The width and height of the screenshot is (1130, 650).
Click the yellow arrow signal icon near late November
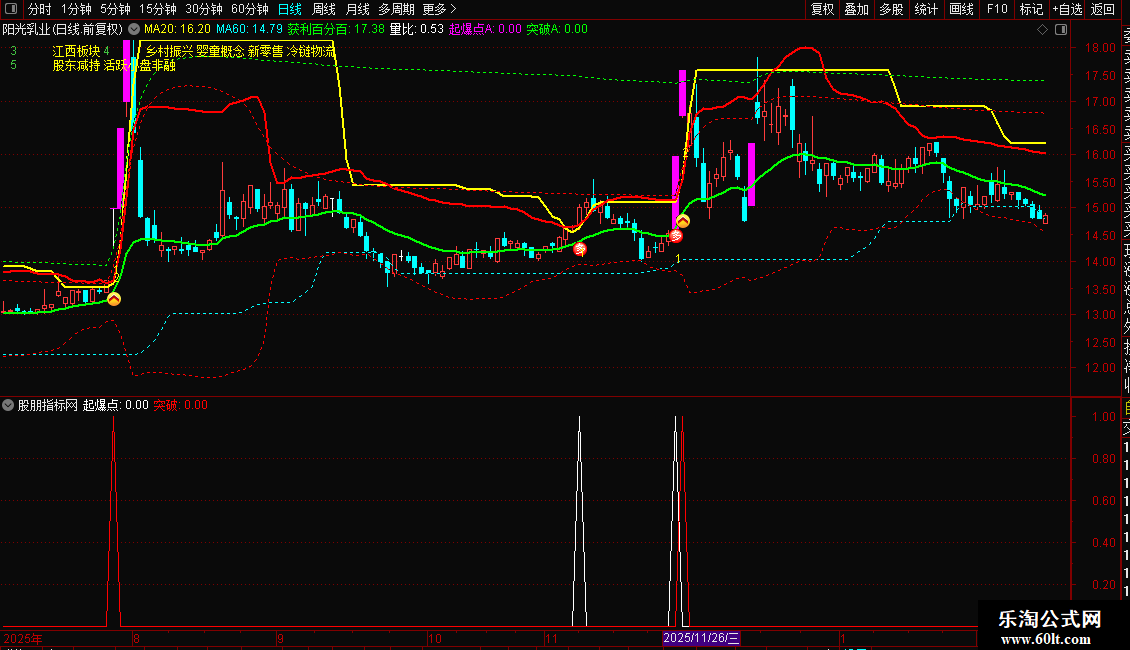tap(682, 221)
